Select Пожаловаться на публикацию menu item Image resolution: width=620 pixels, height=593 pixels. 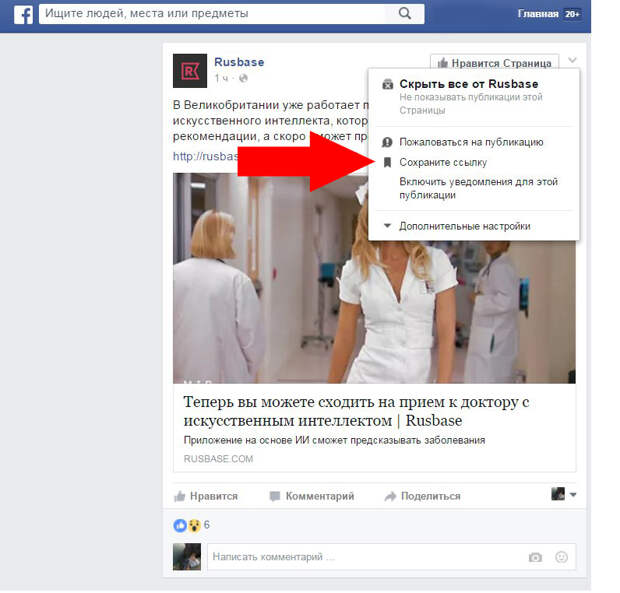pyautogui.click(x=470, y=142)
